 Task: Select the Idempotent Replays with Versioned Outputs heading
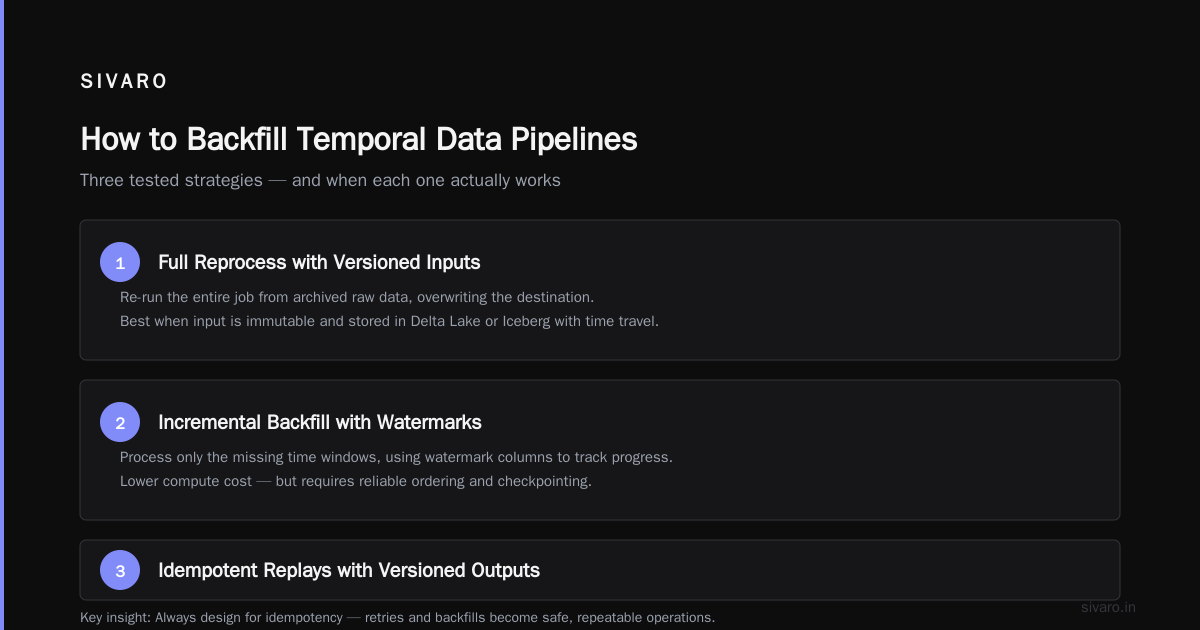349,570
